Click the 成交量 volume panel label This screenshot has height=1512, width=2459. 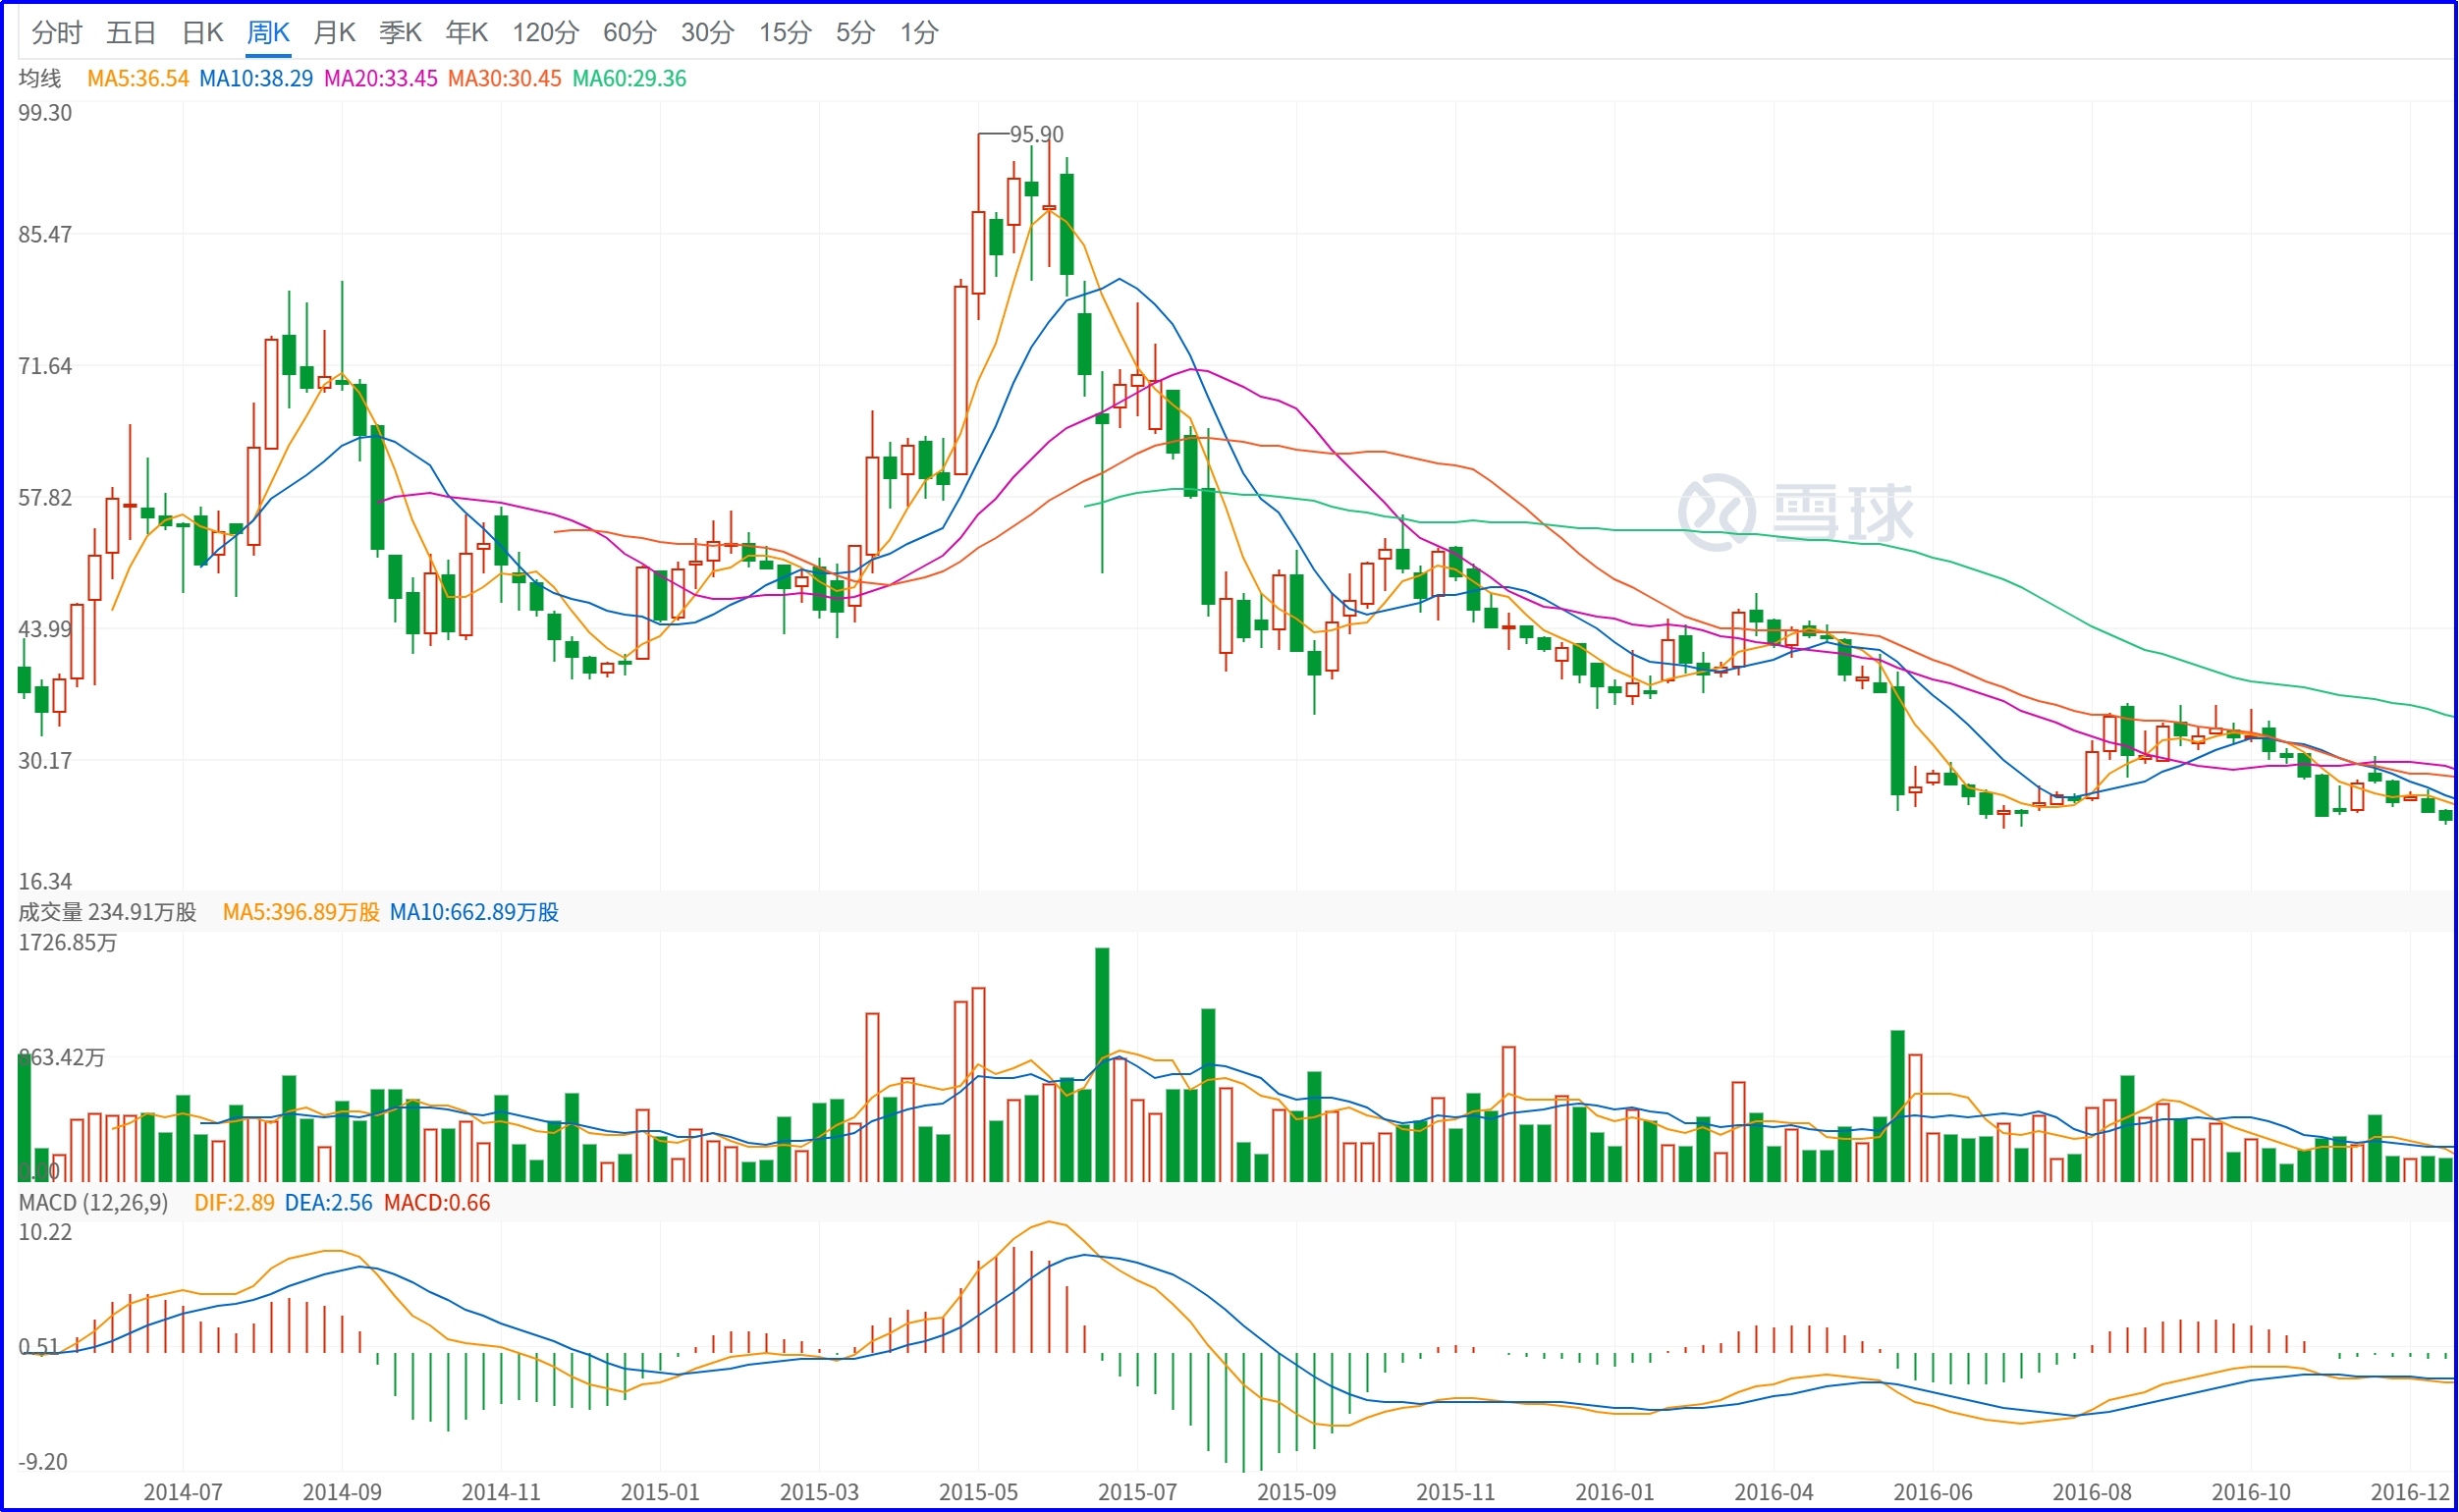coord(50,912)
